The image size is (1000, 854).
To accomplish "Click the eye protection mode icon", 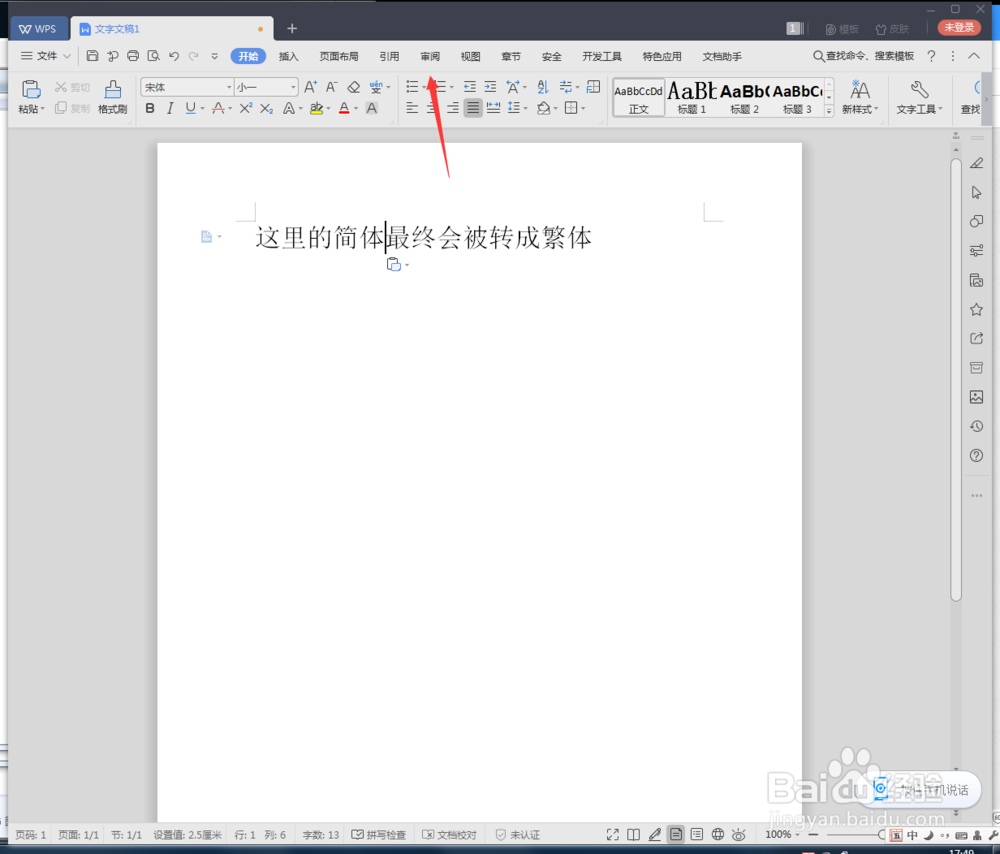I will [x=738, y=834].
